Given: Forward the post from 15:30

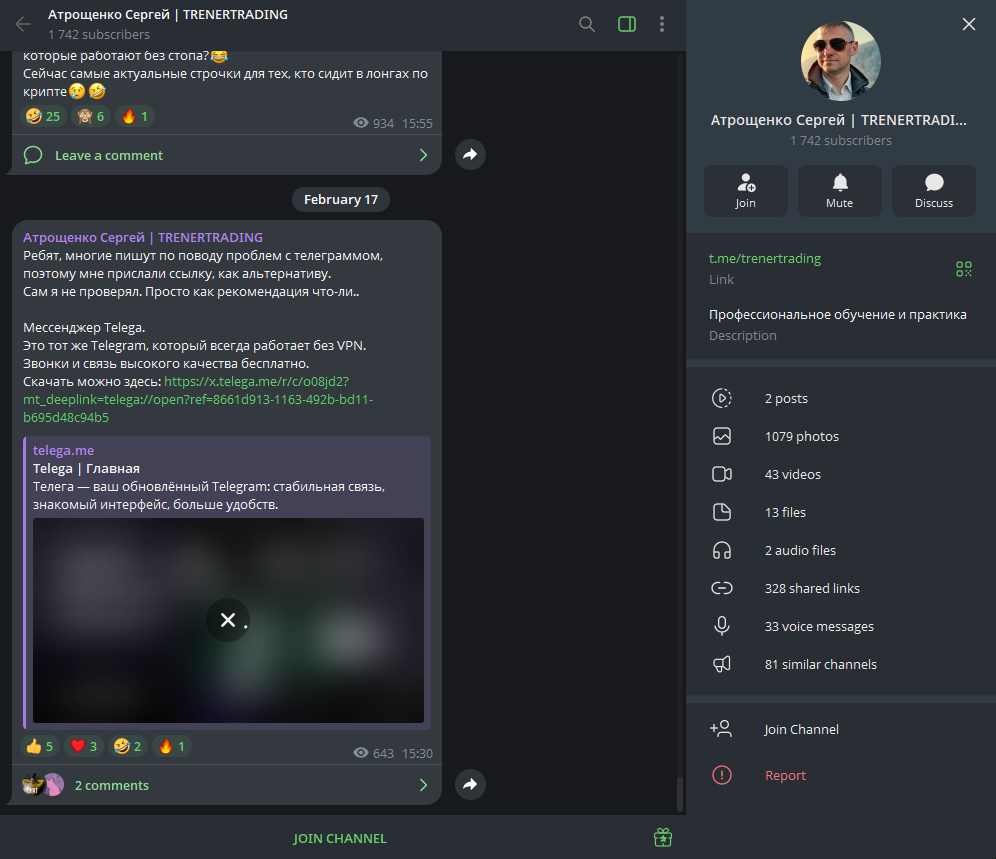Looking at the screenshot, I should (470, 785).
